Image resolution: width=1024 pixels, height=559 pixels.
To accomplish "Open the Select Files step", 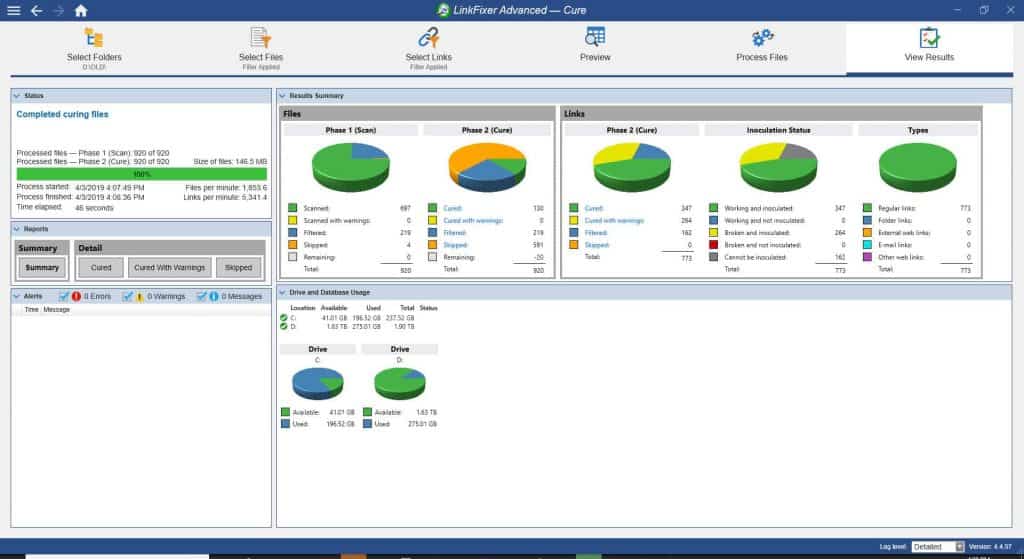I will point(261,48).
